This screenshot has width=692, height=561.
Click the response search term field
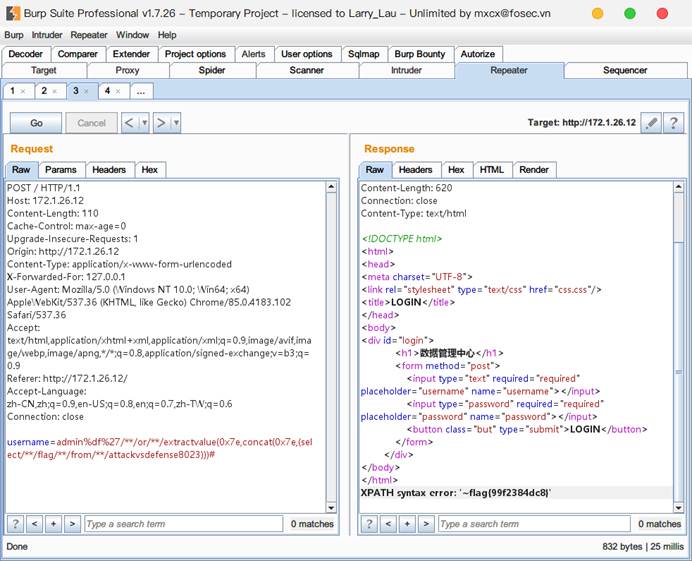tap(534, 524)
